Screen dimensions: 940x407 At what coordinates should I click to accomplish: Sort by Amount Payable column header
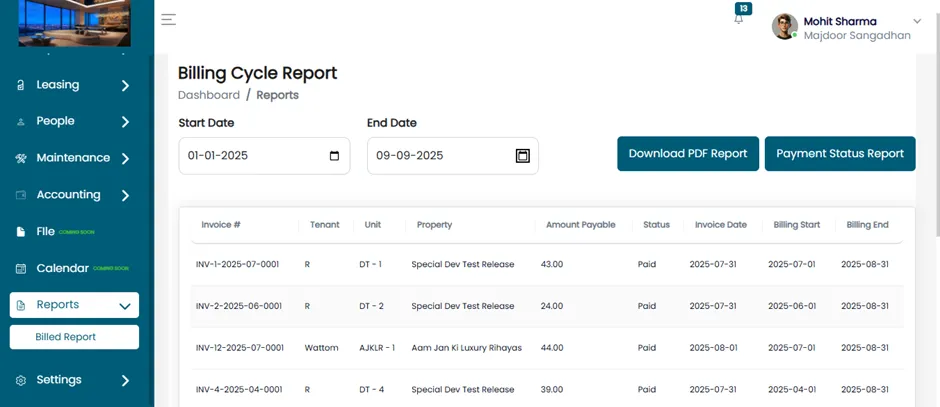click(580, 225)
